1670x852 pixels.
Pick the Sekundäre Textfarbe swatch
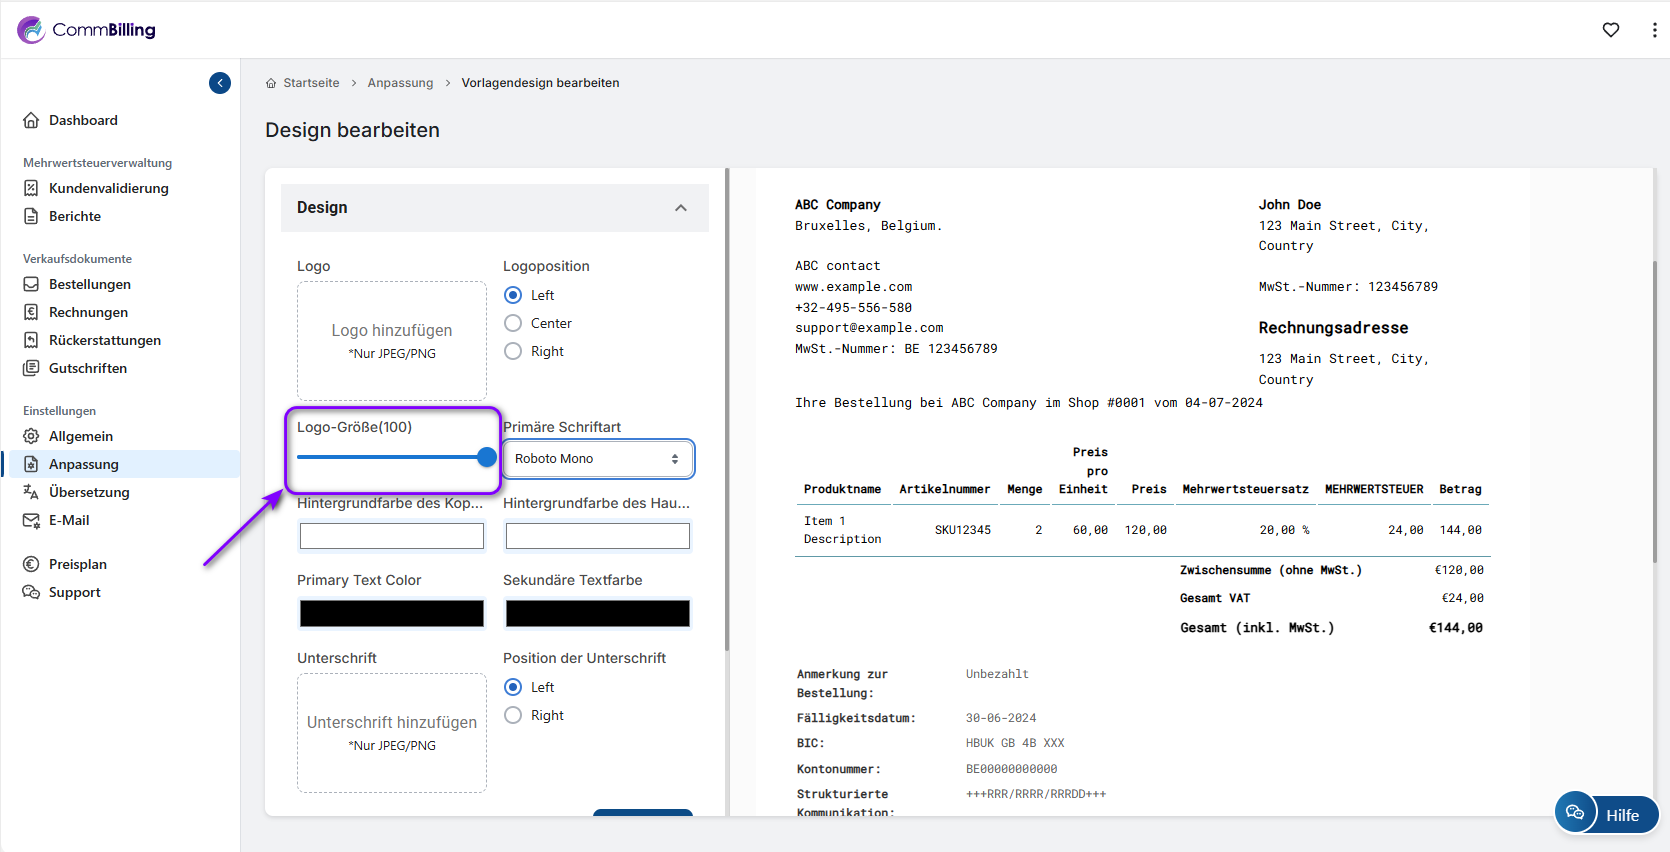click(x=598, y=613)
